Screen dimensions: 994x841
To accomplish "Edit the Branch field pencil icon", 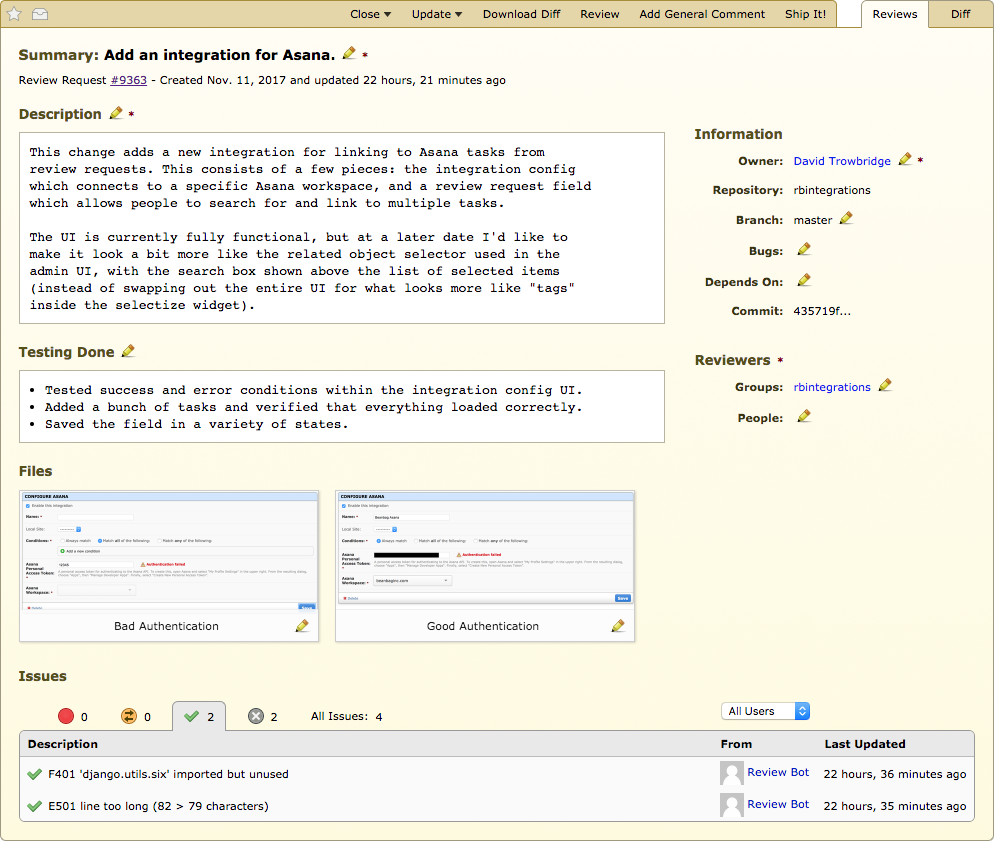I will coord(846,219).
